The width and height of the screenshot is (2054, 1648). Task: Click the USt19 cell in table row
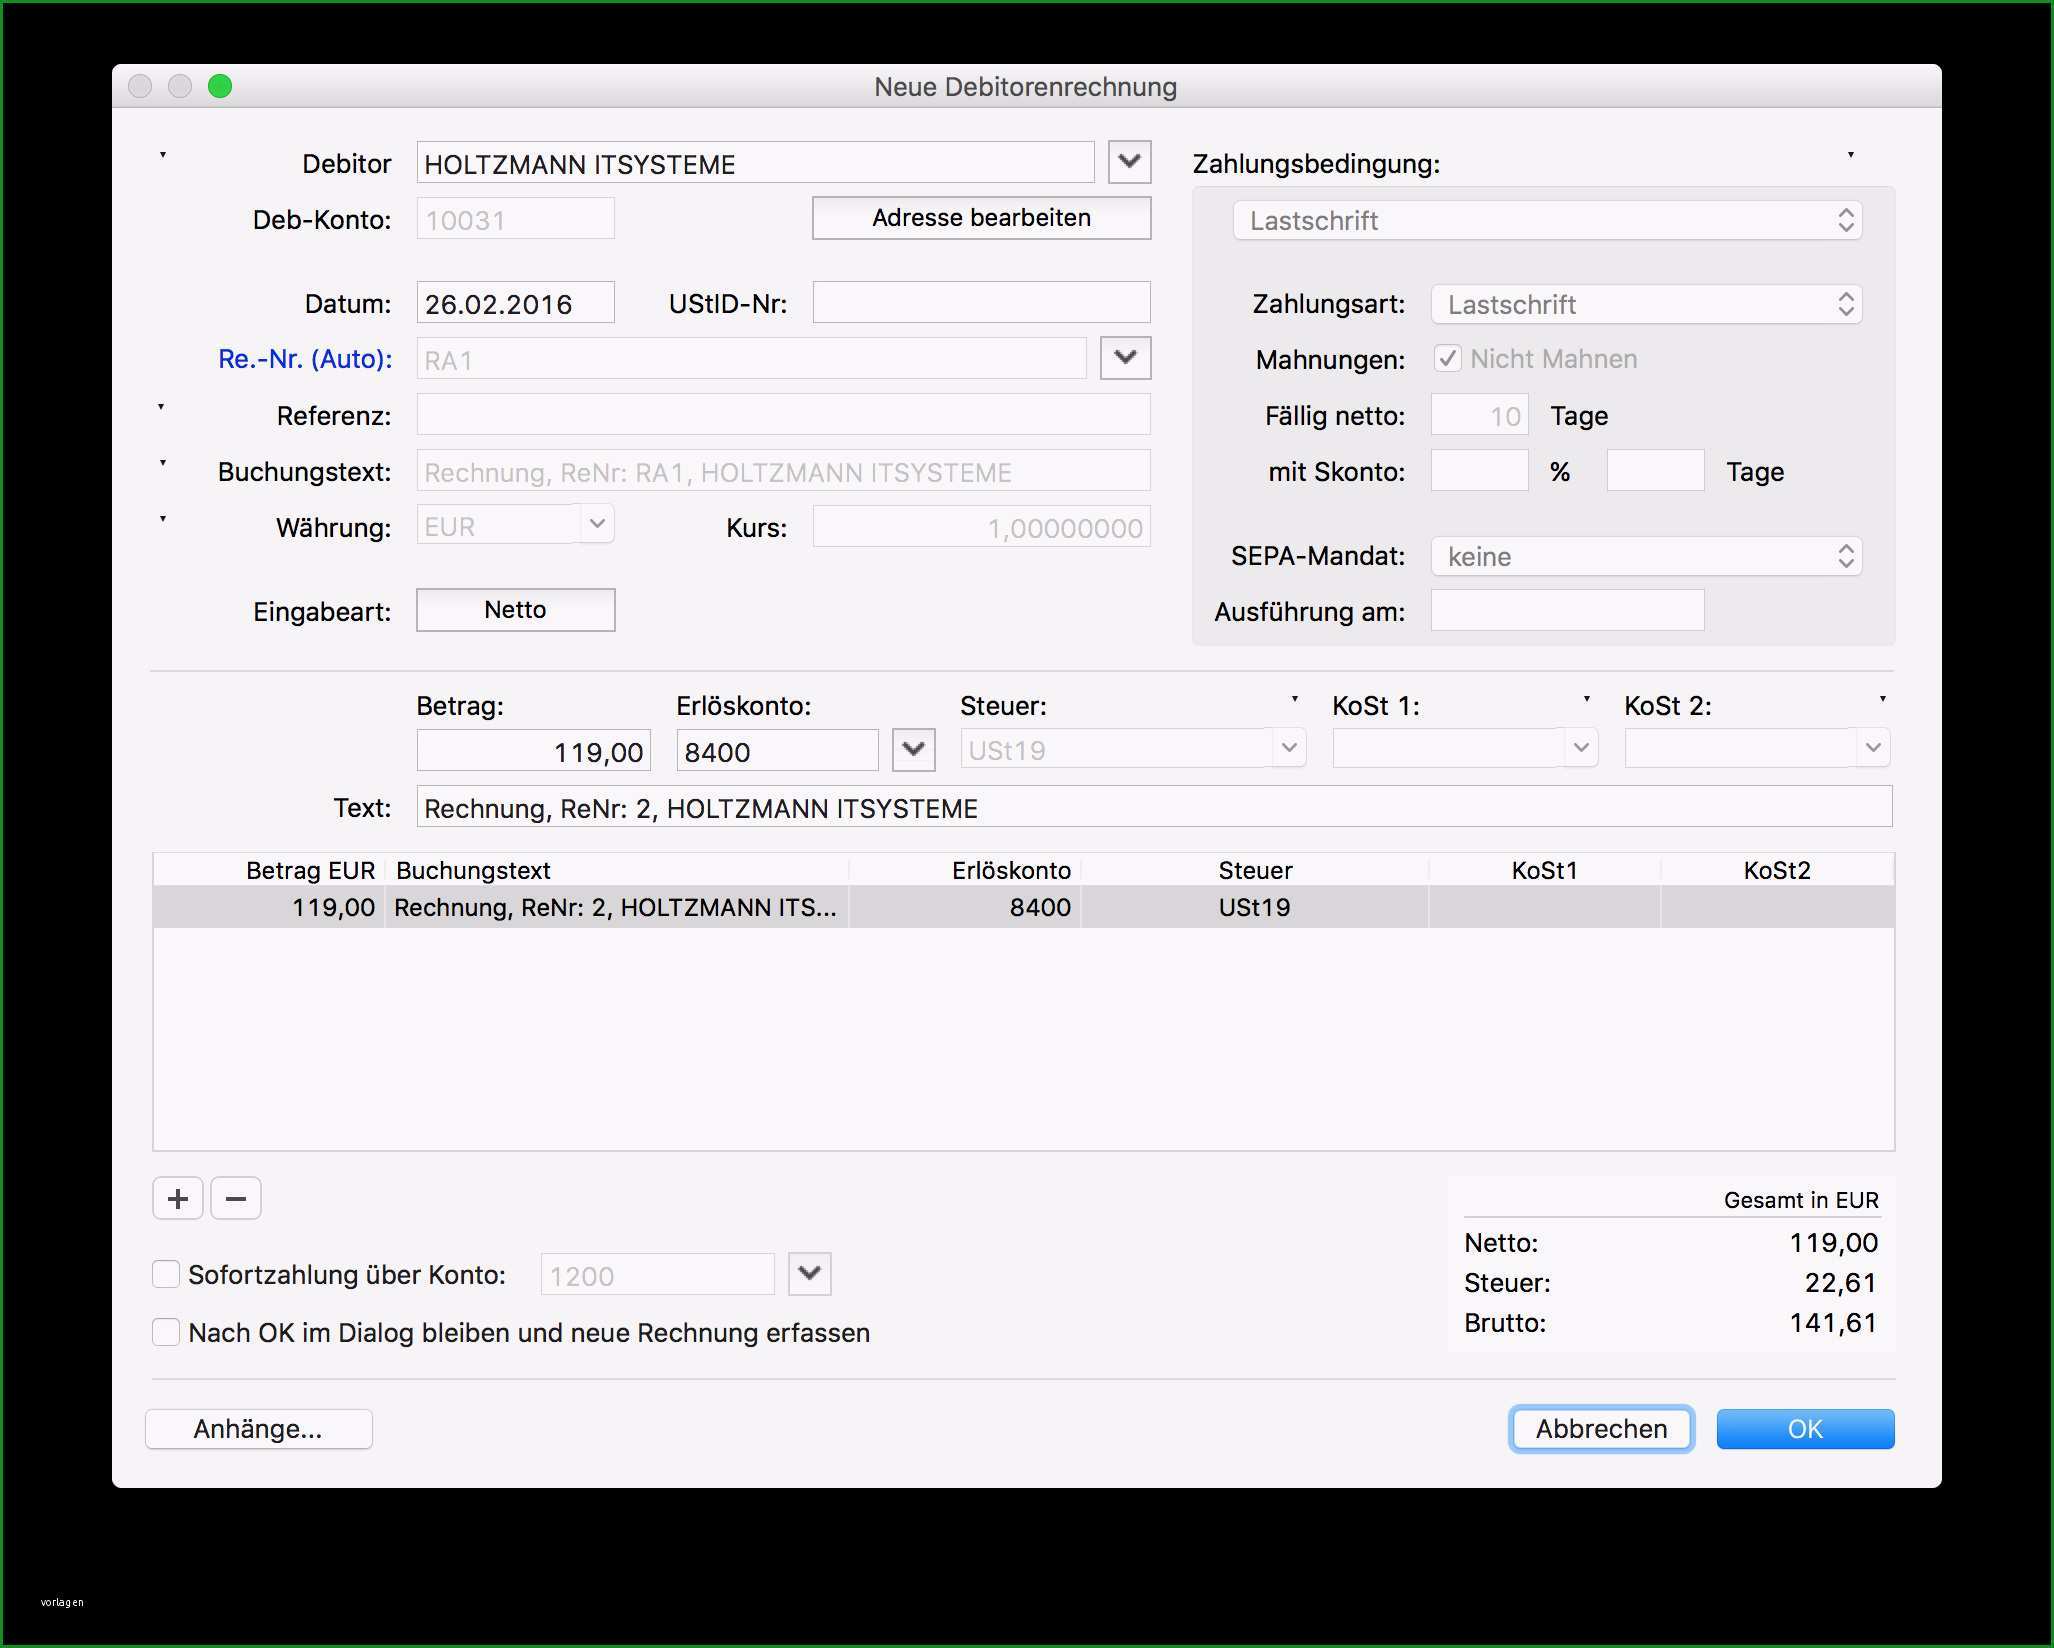[1255, 907]
